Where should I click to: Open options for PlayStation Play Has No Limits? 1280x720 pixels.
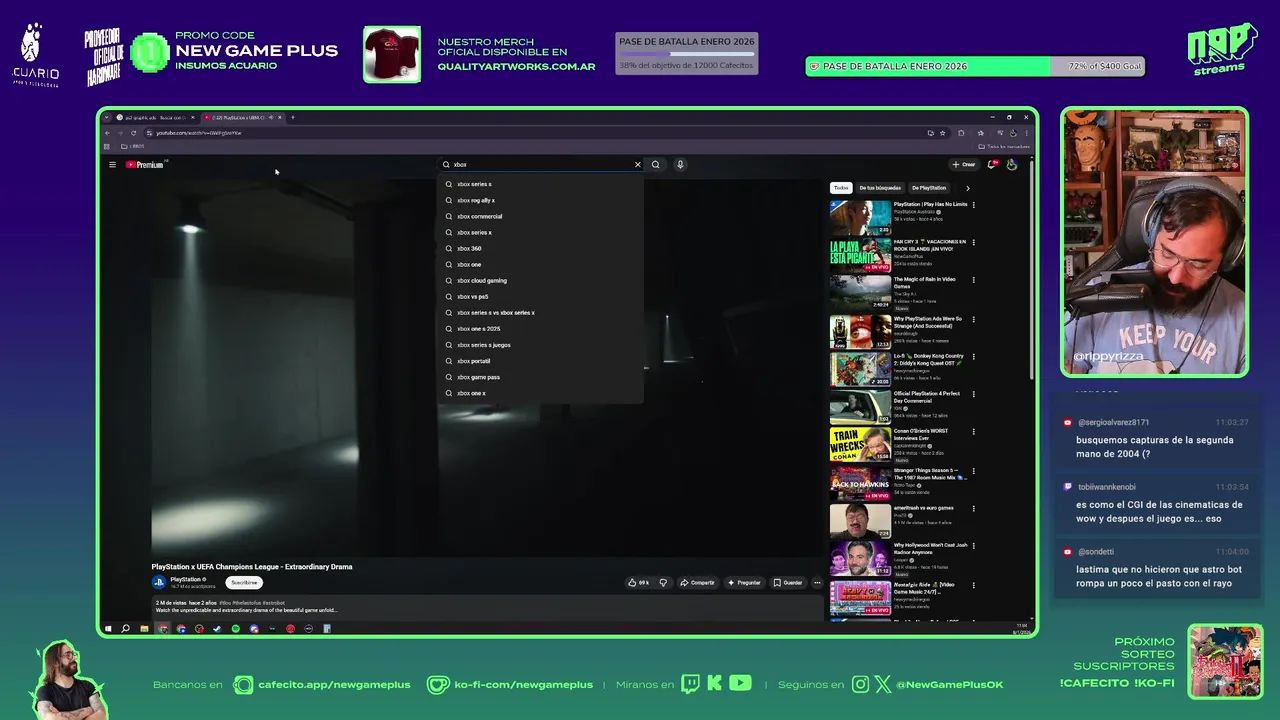click(x=974, y=205)
